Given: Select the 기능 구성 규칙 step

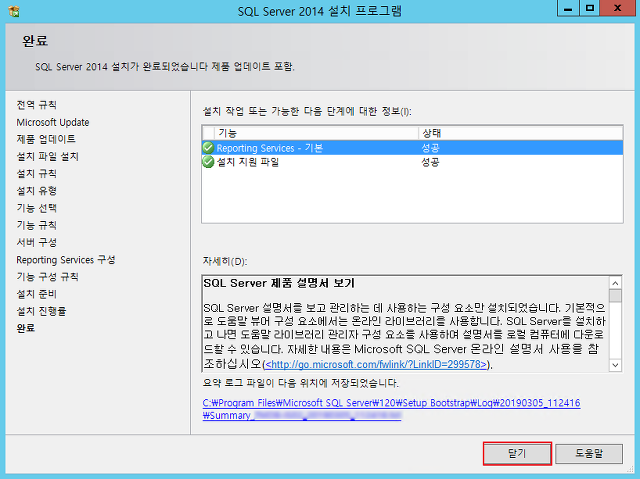Looking at the screenshot, I should coord(47,277).
